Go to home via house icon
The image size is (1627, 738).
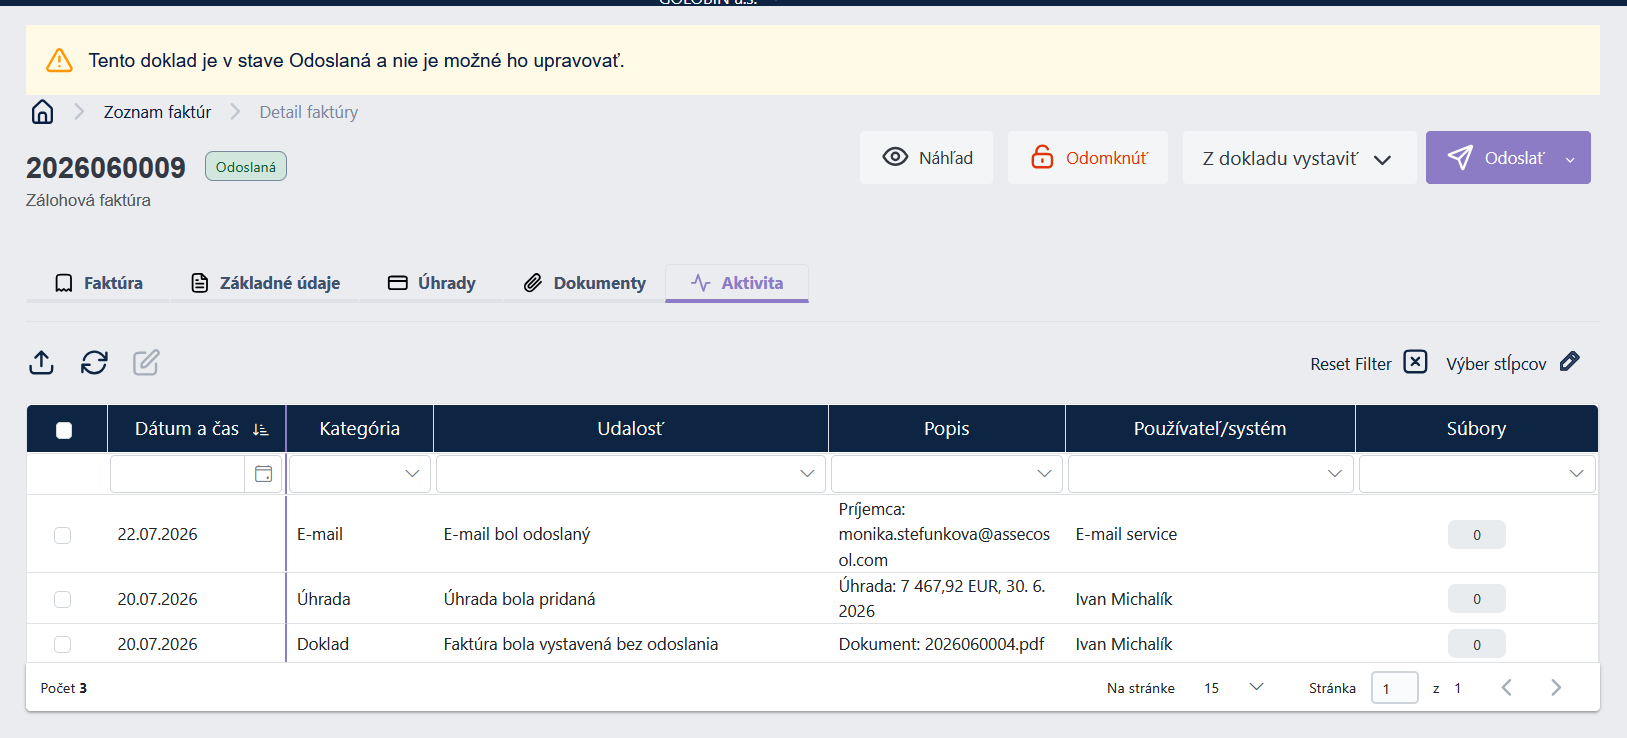coord(42,112)
